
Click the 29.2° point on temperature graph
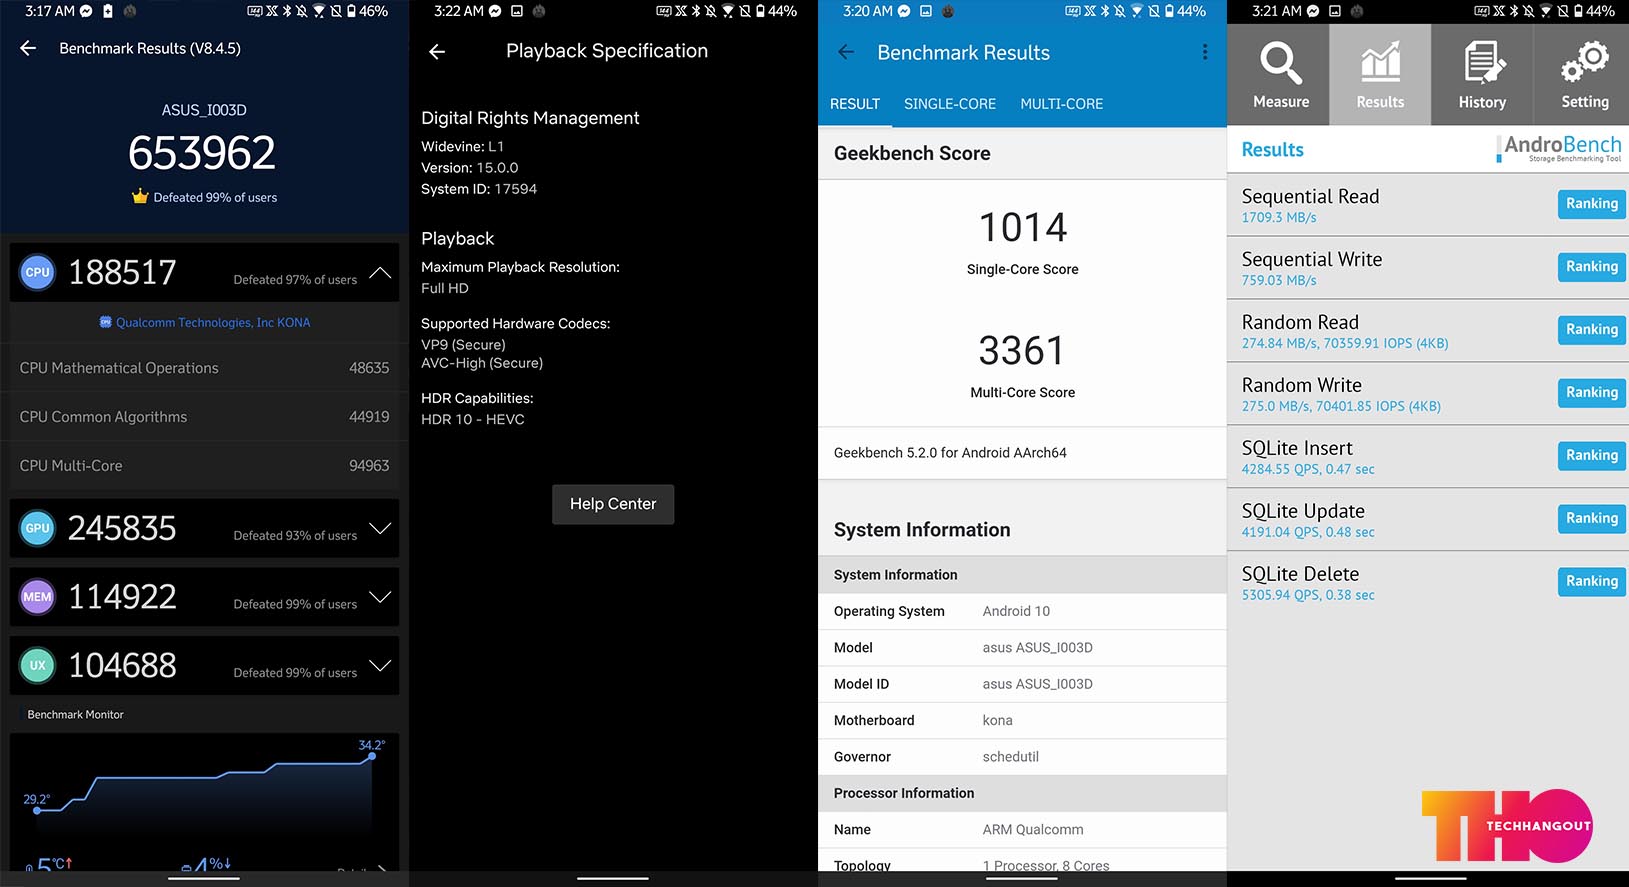pyautogui.click(x=37, y=810)
